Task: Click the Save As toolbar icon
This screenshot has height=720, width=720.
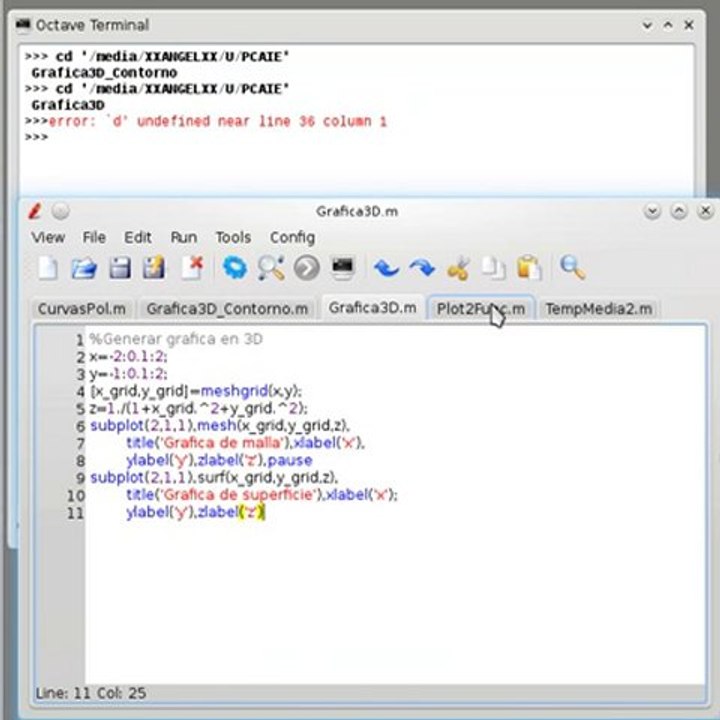Action: tap(154, 268)
